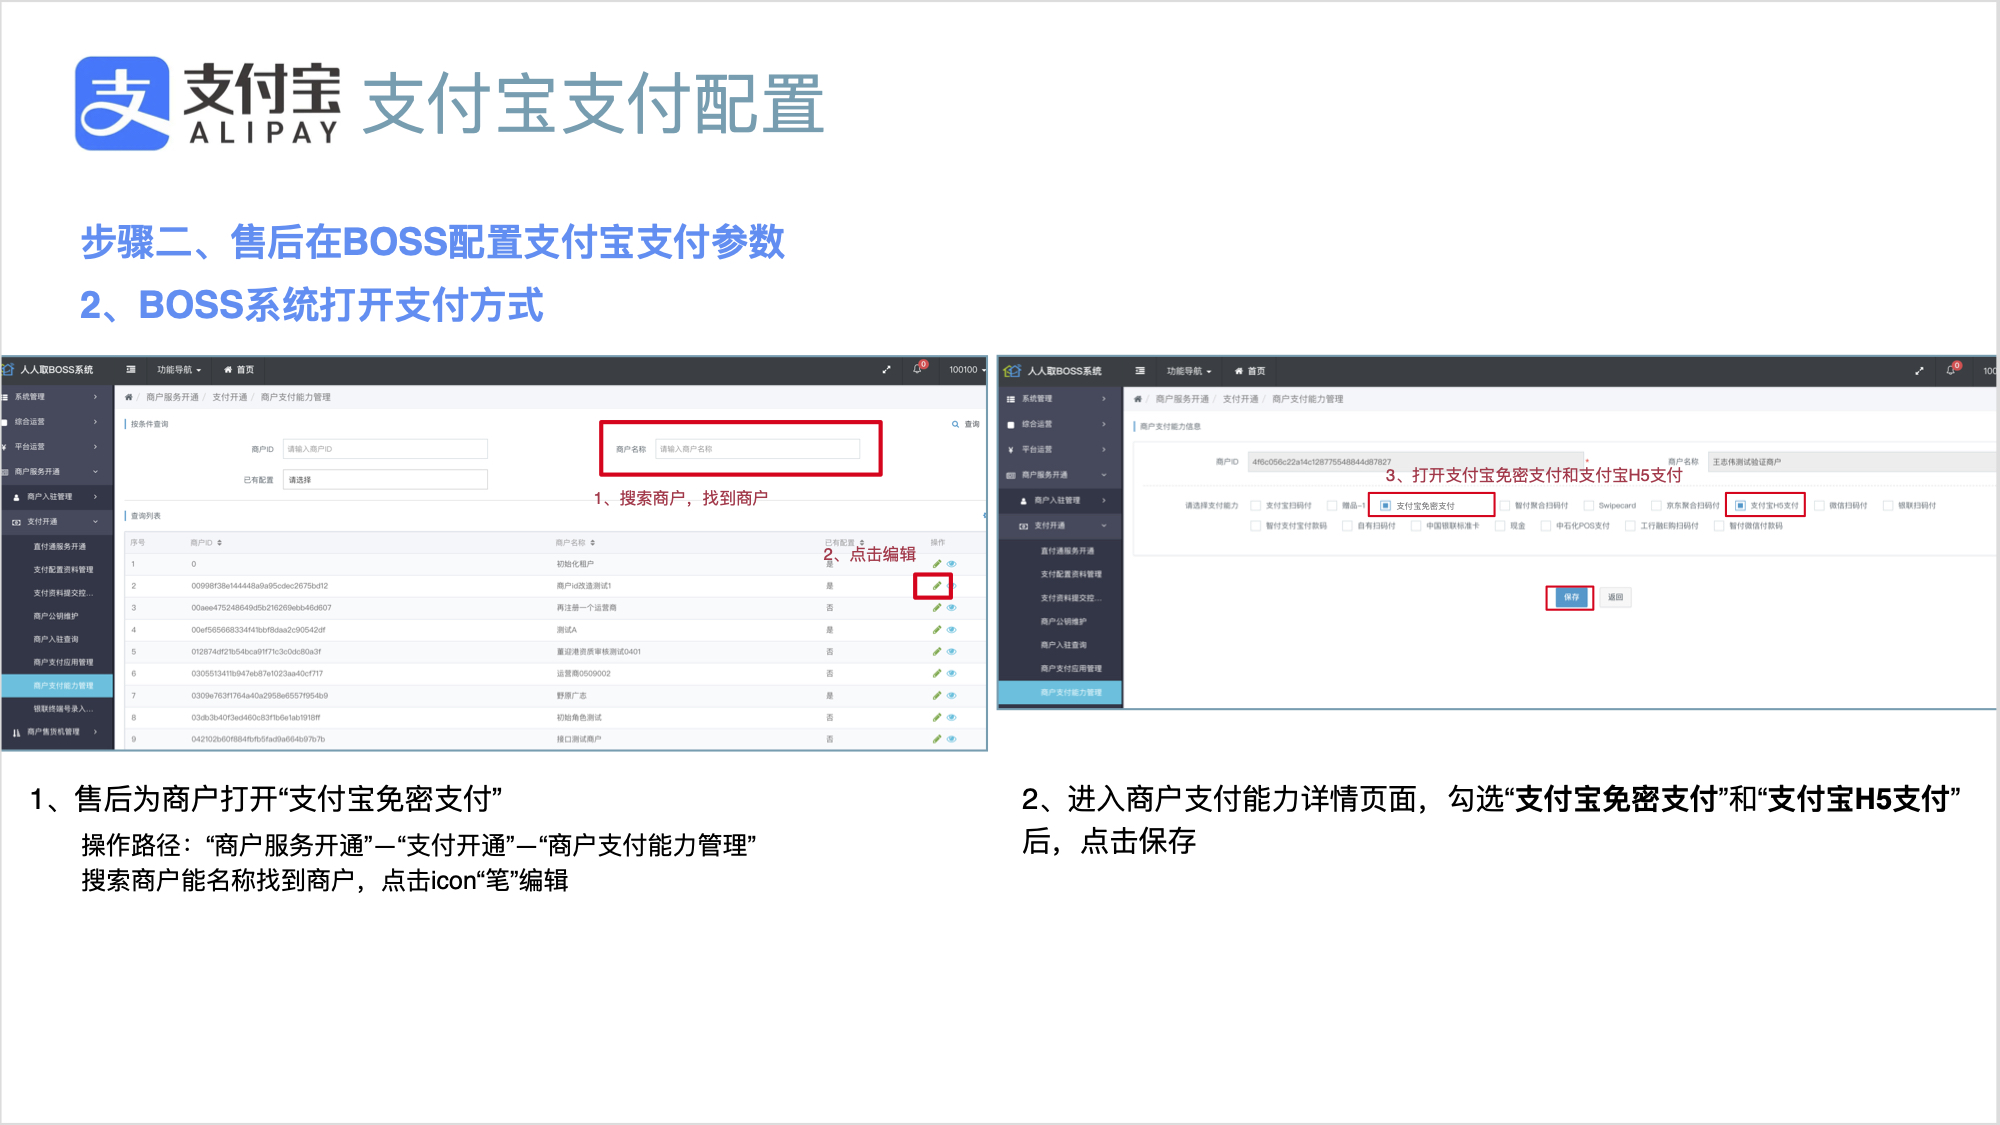Select 直付通服务开通 in left sidebar
2000x1125 pixels.
tap(60, 547)
